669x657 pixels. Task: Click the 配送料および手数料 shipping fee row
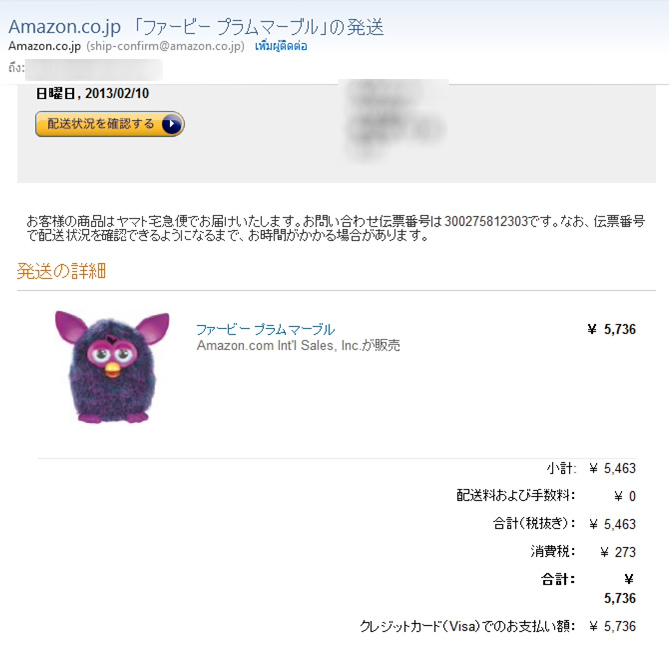click(546, 496)
